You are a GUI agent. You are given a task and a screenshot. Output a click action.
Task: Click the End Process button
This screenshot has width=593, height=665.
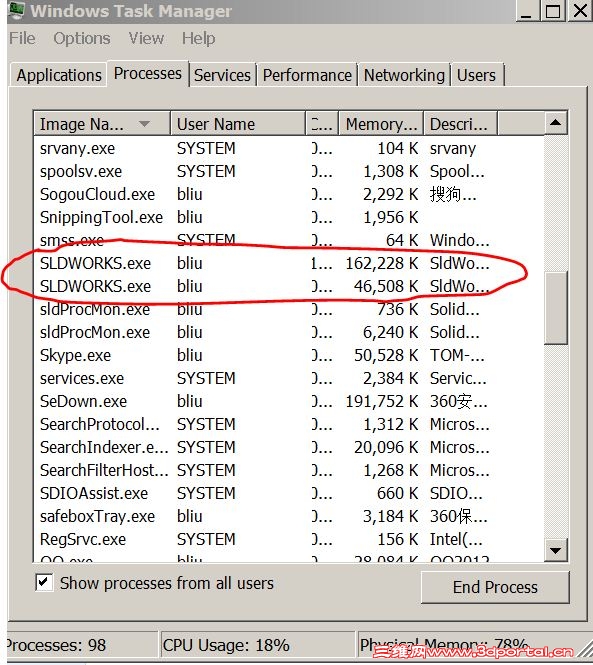tap(495, 587)
